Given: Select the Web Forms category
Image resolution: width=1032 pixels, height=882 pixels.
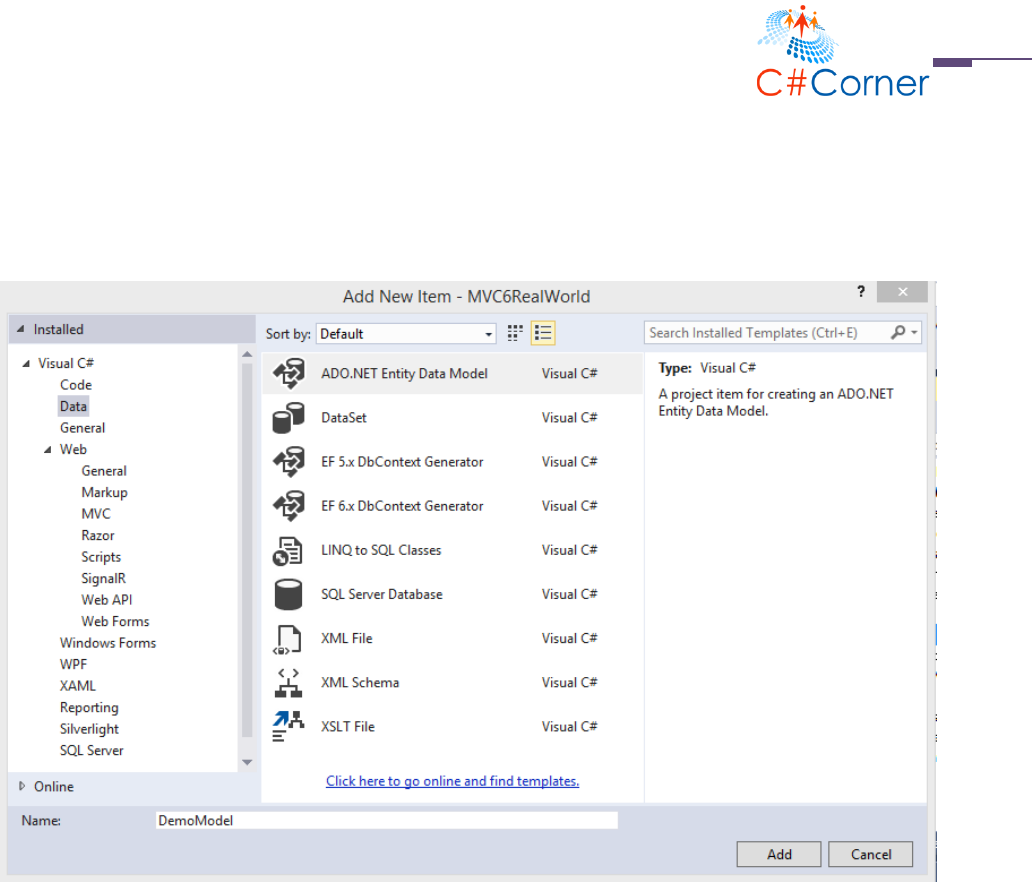Looking at the screenshot, I should point(115,621).
